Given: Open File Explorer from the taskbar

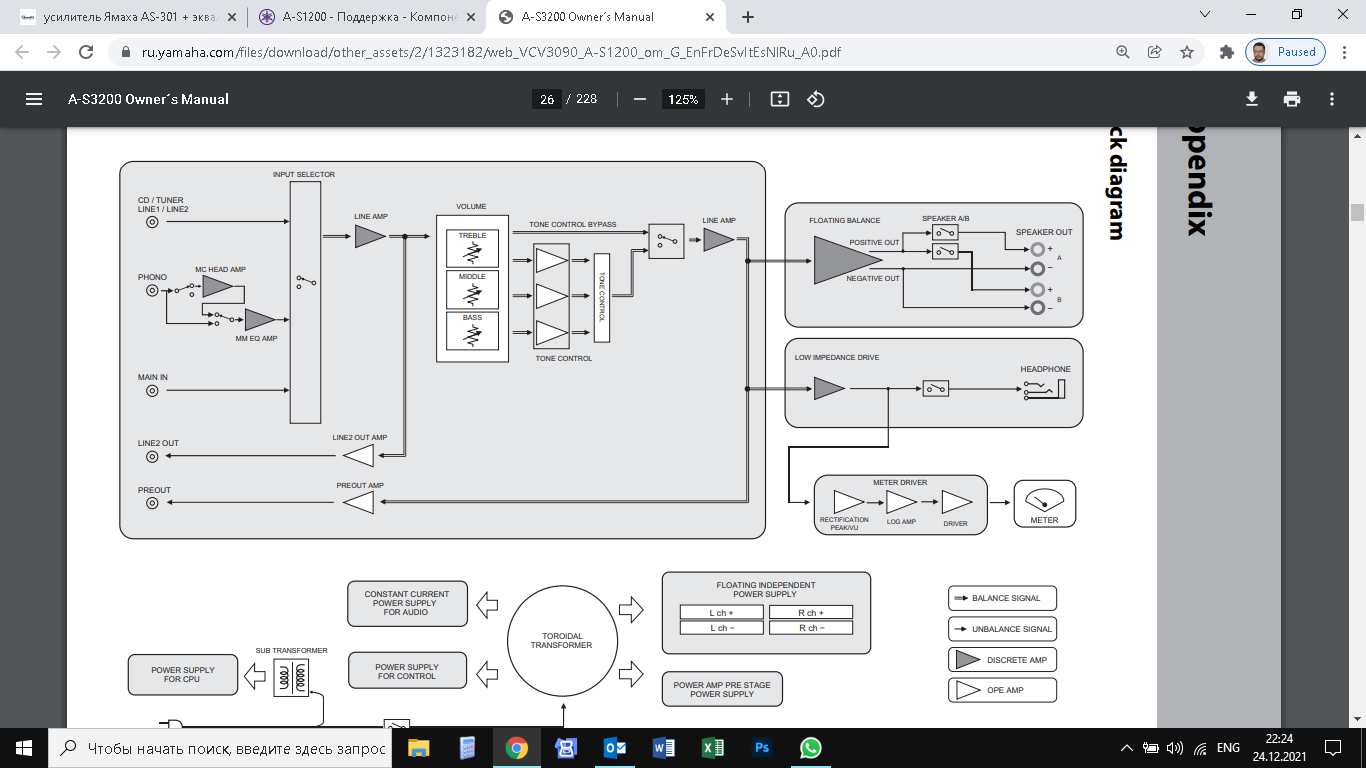Looking at the screenshot, I should 418,747.
